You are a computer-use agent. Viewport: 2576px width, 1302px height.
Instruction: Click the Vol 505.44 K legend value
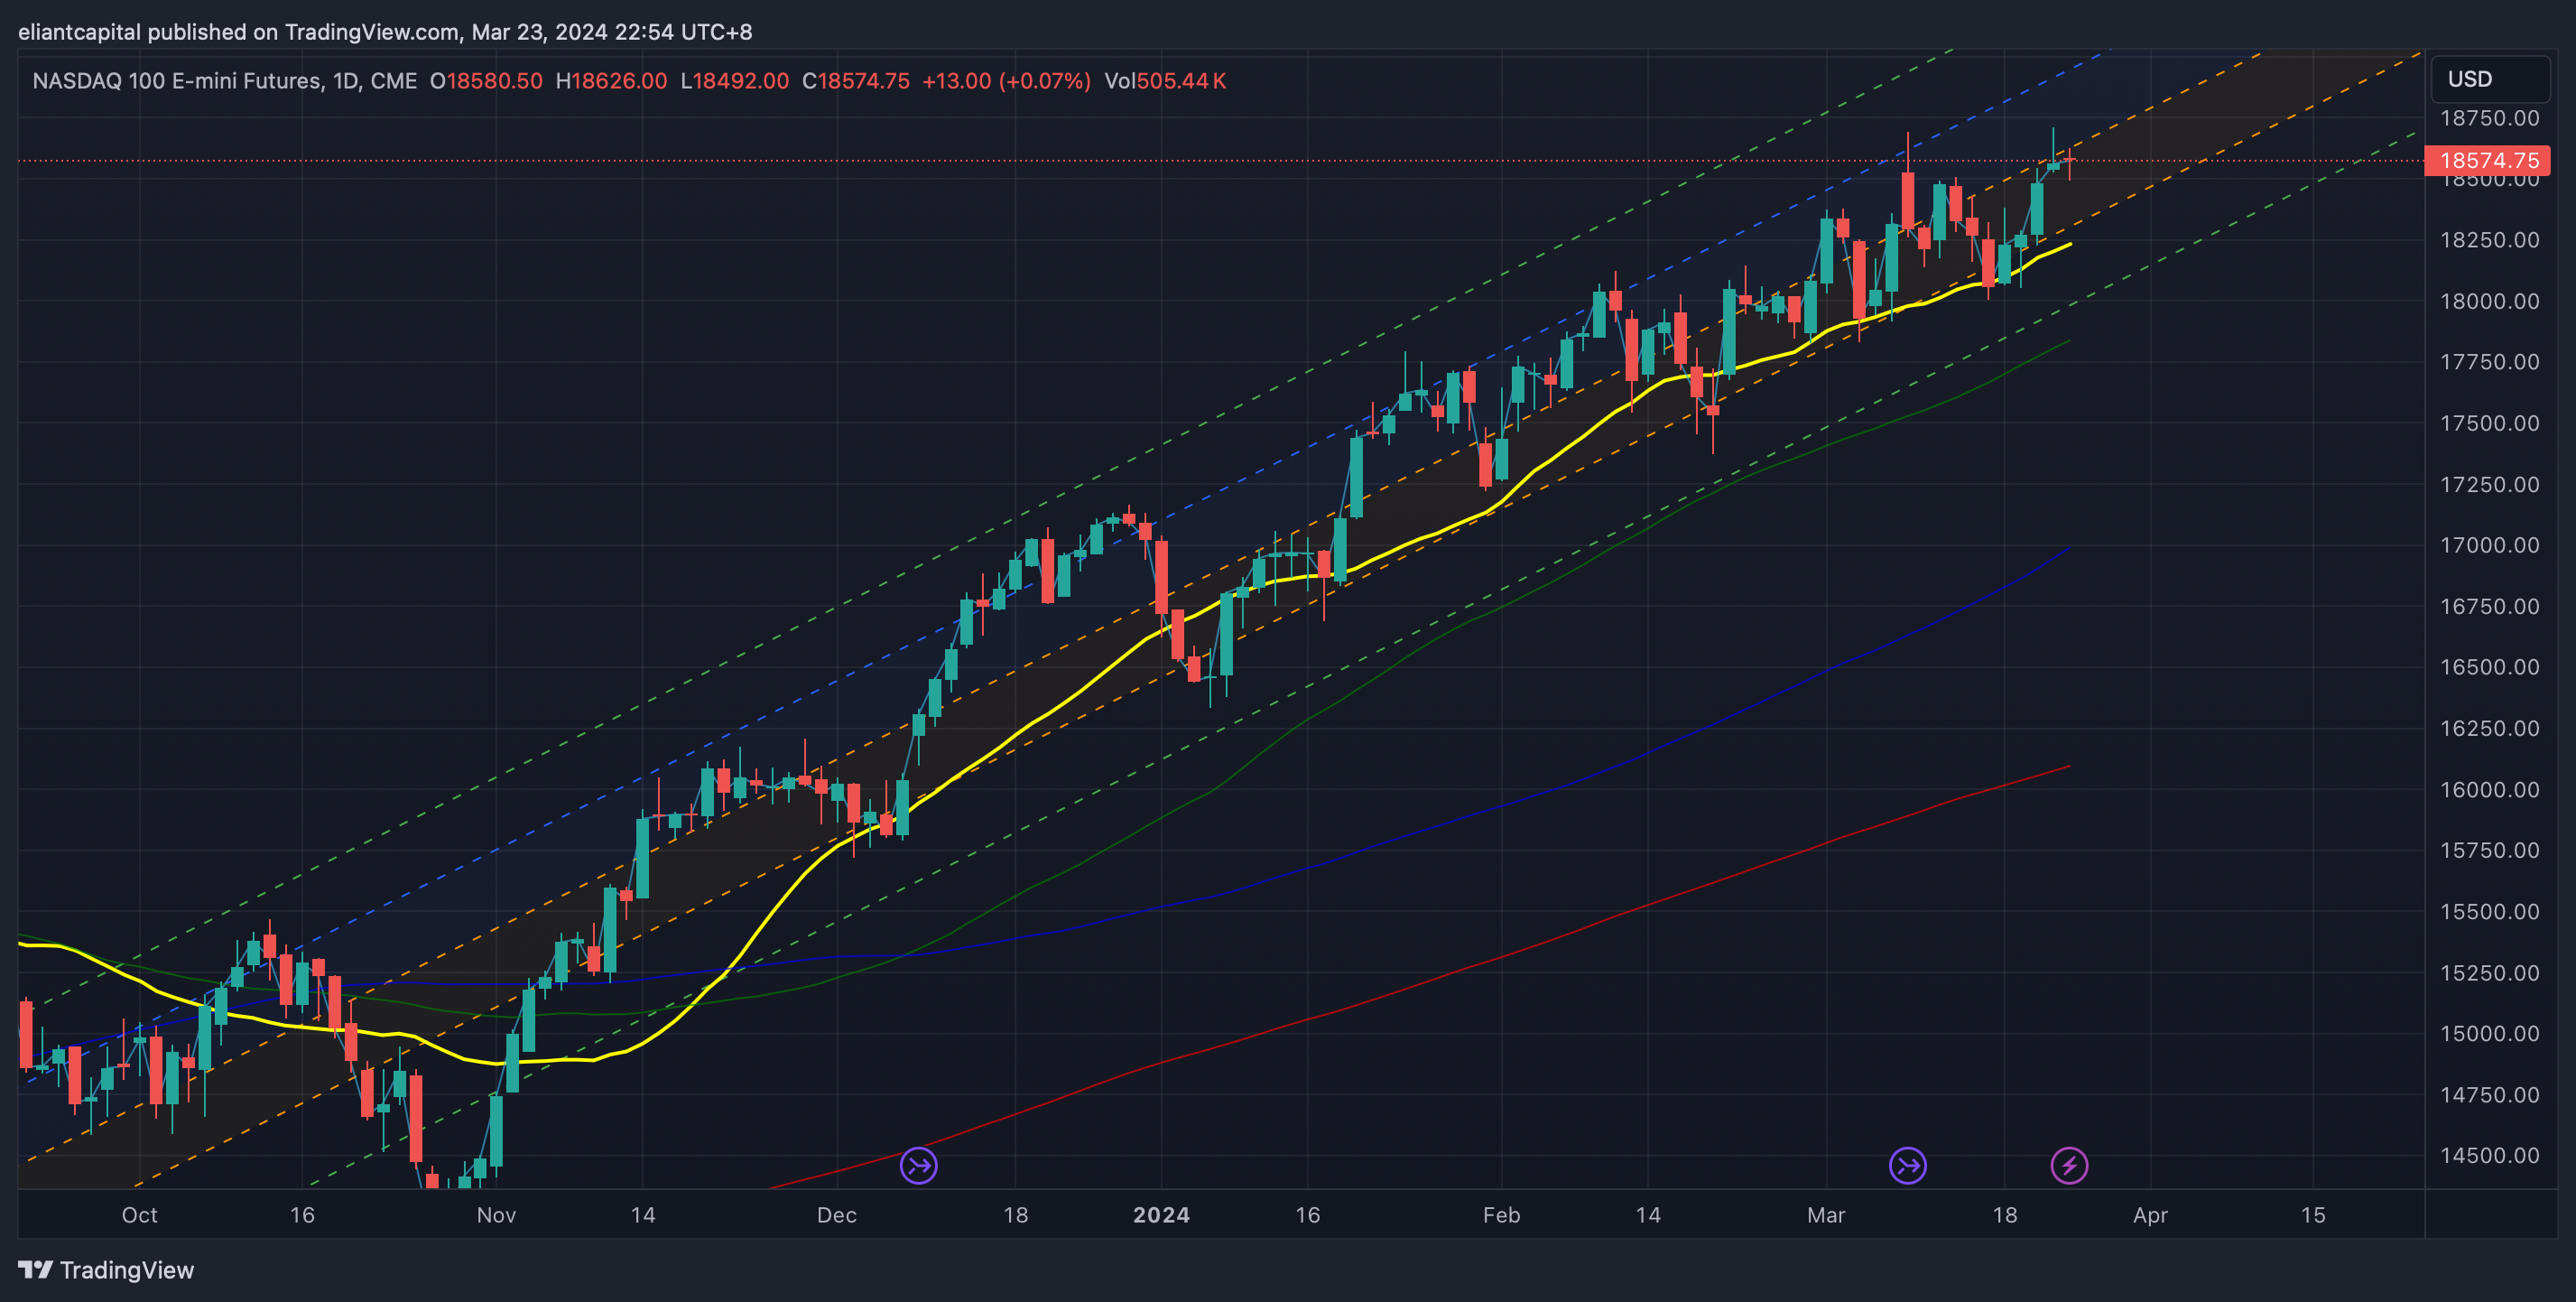pos(1164,81)
